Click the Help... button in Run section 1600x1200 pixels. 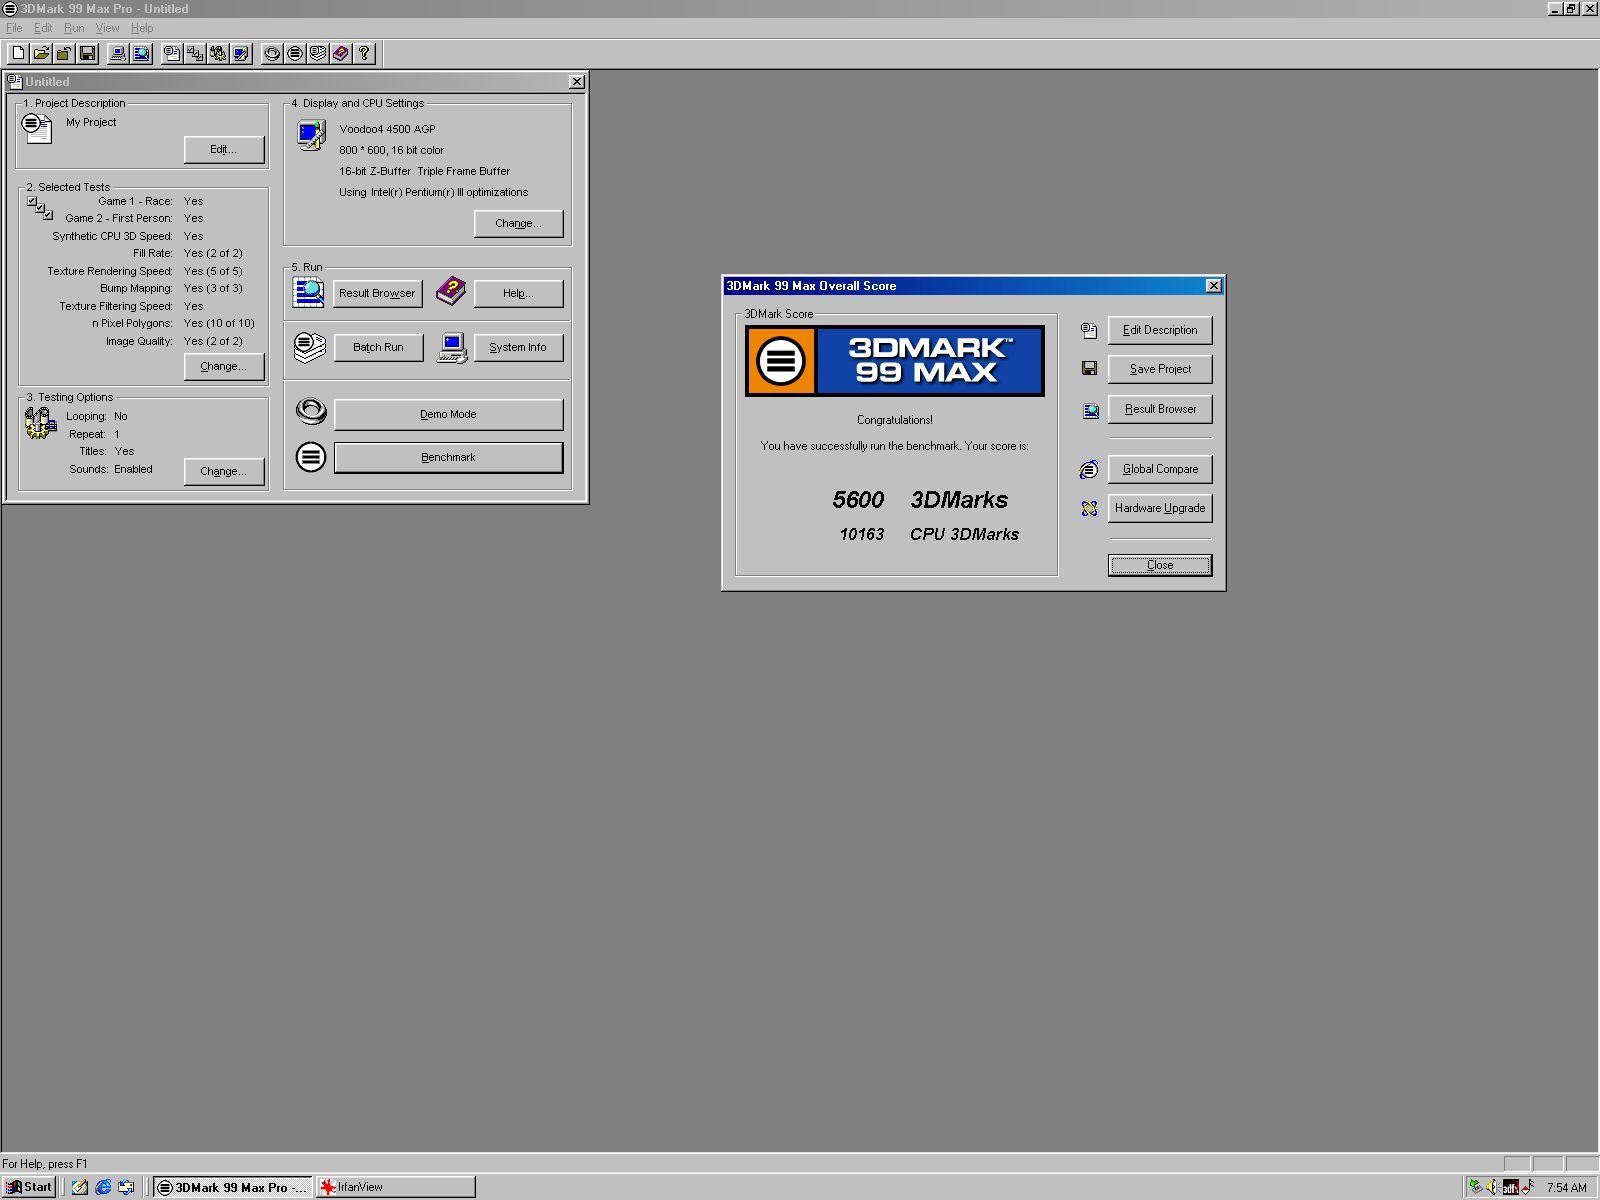(518, 293)
